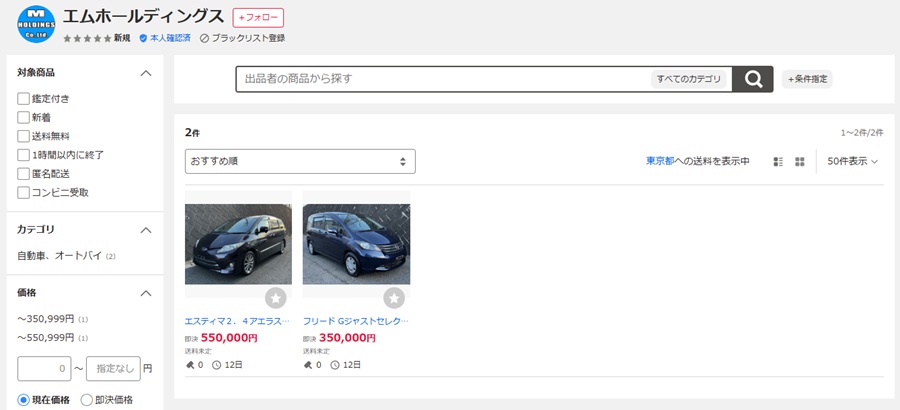Select 自動車、オートバイ category
The image size is (900, 410).
point(59,256)
